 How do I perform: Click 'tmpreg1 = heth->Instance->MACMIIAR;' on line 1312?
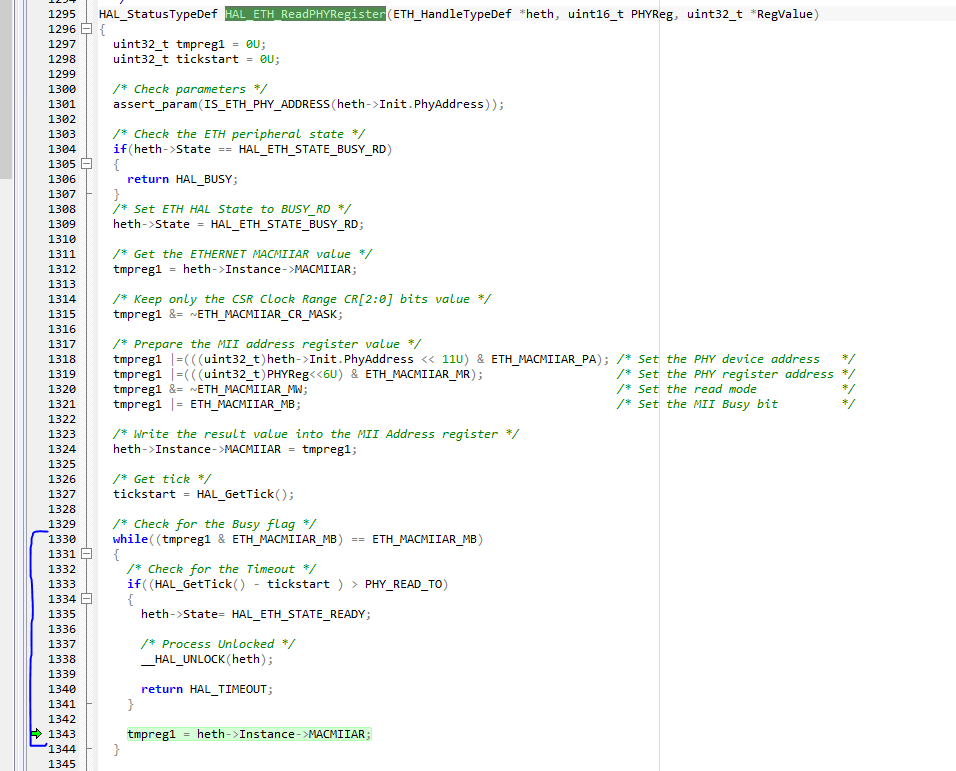235,269
